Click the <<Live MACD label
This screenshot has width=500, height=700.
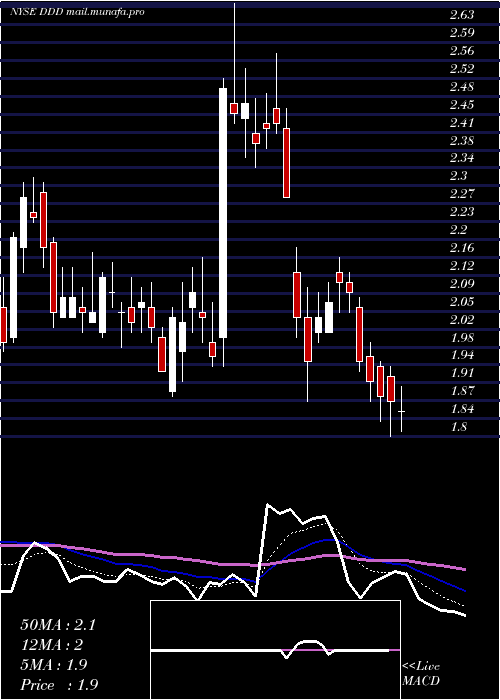coord(421,674)
